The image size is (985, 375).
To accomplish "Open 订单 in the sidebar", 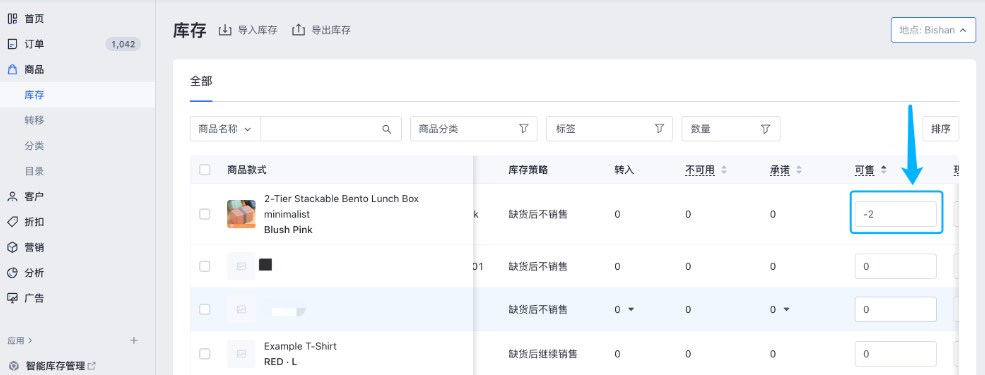I will pyautogui.click(x=34, y=44).
